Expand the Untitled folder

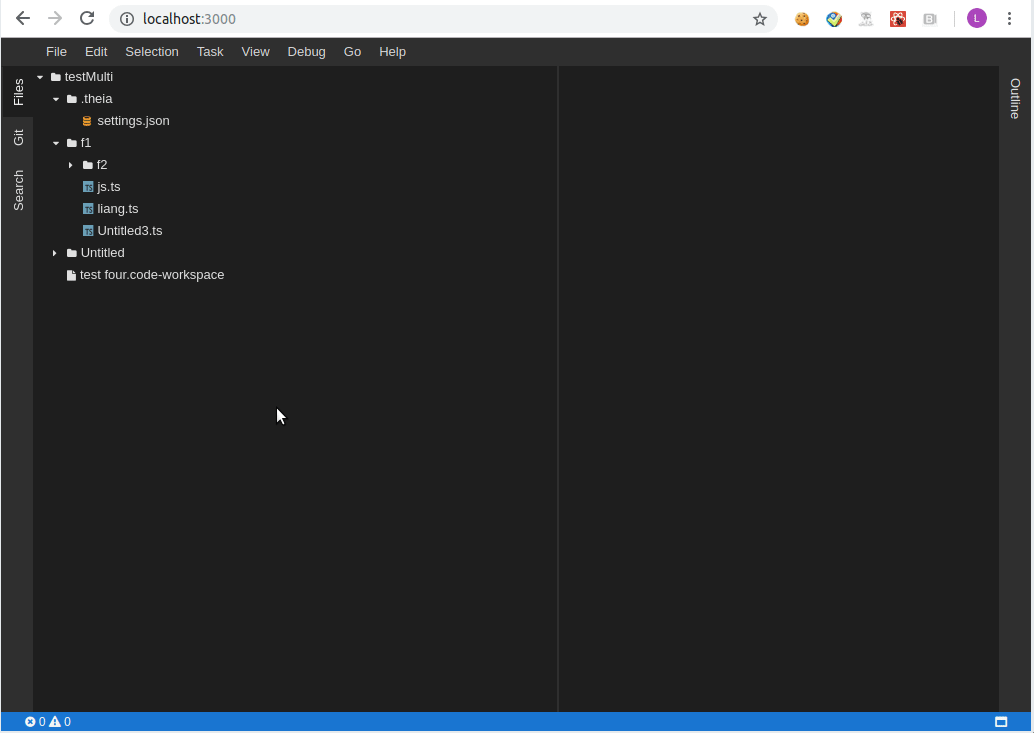(54, 252)
